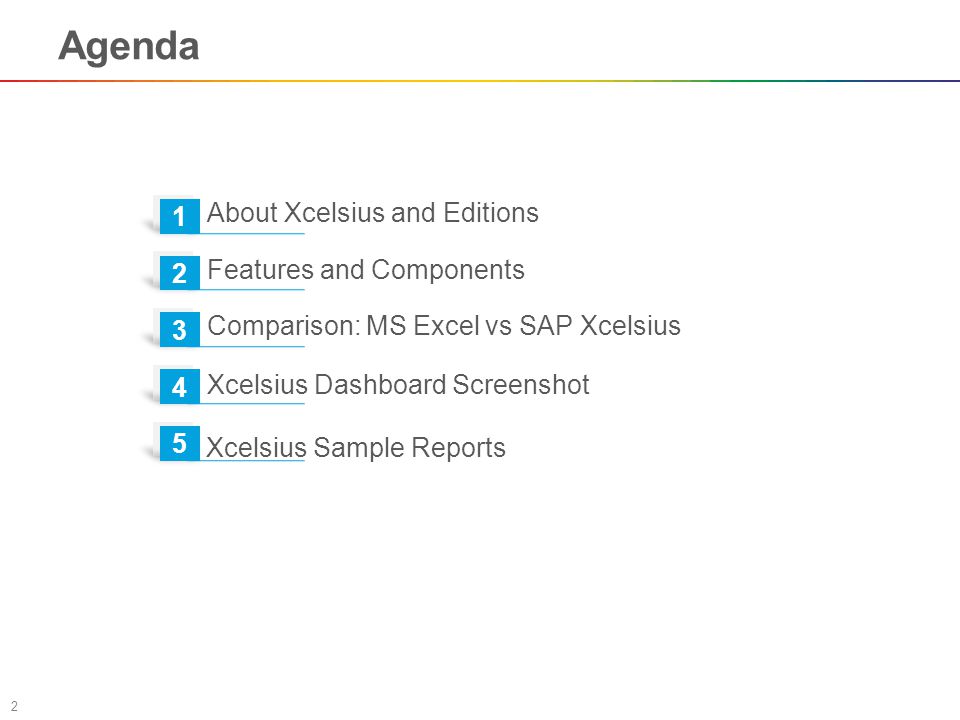Viewport: 960px width, 720px height.
Task: Click the blue number 3 badge
Action: [x=179, y=329]
